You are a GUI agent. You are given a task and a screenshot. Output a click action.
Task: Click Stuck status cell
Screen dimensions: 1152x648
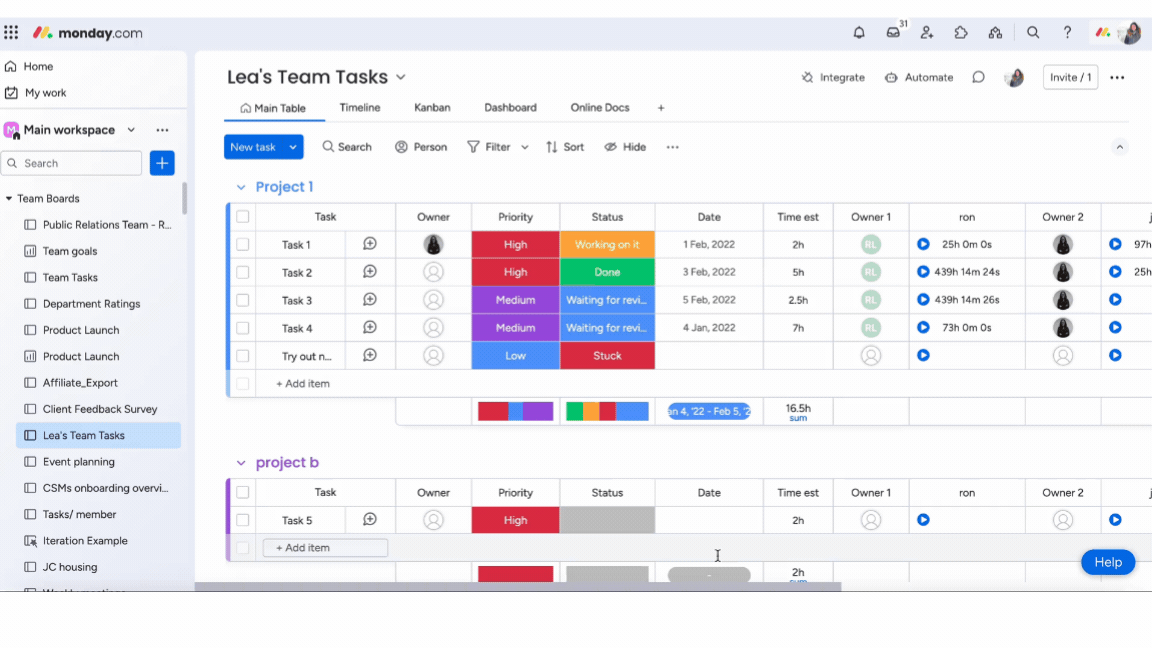coord(607,356)
